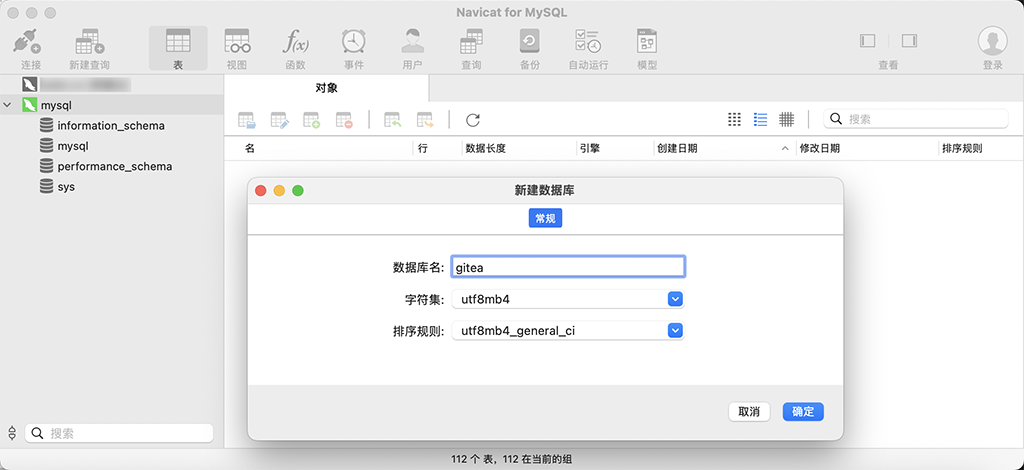Image resolution: width=1024 pixels, height=470 pixels.
Task: Click the 名 column header
Action: [249, 148]
